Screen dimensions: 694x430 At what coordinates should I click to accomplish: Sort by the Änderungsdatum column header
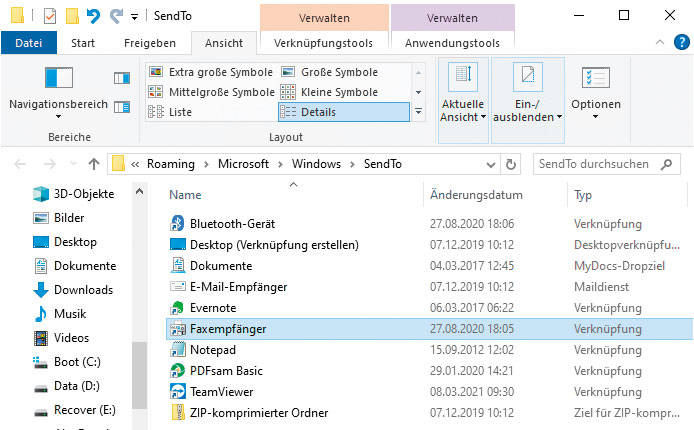pyautogui.click(x=475, y=195)
